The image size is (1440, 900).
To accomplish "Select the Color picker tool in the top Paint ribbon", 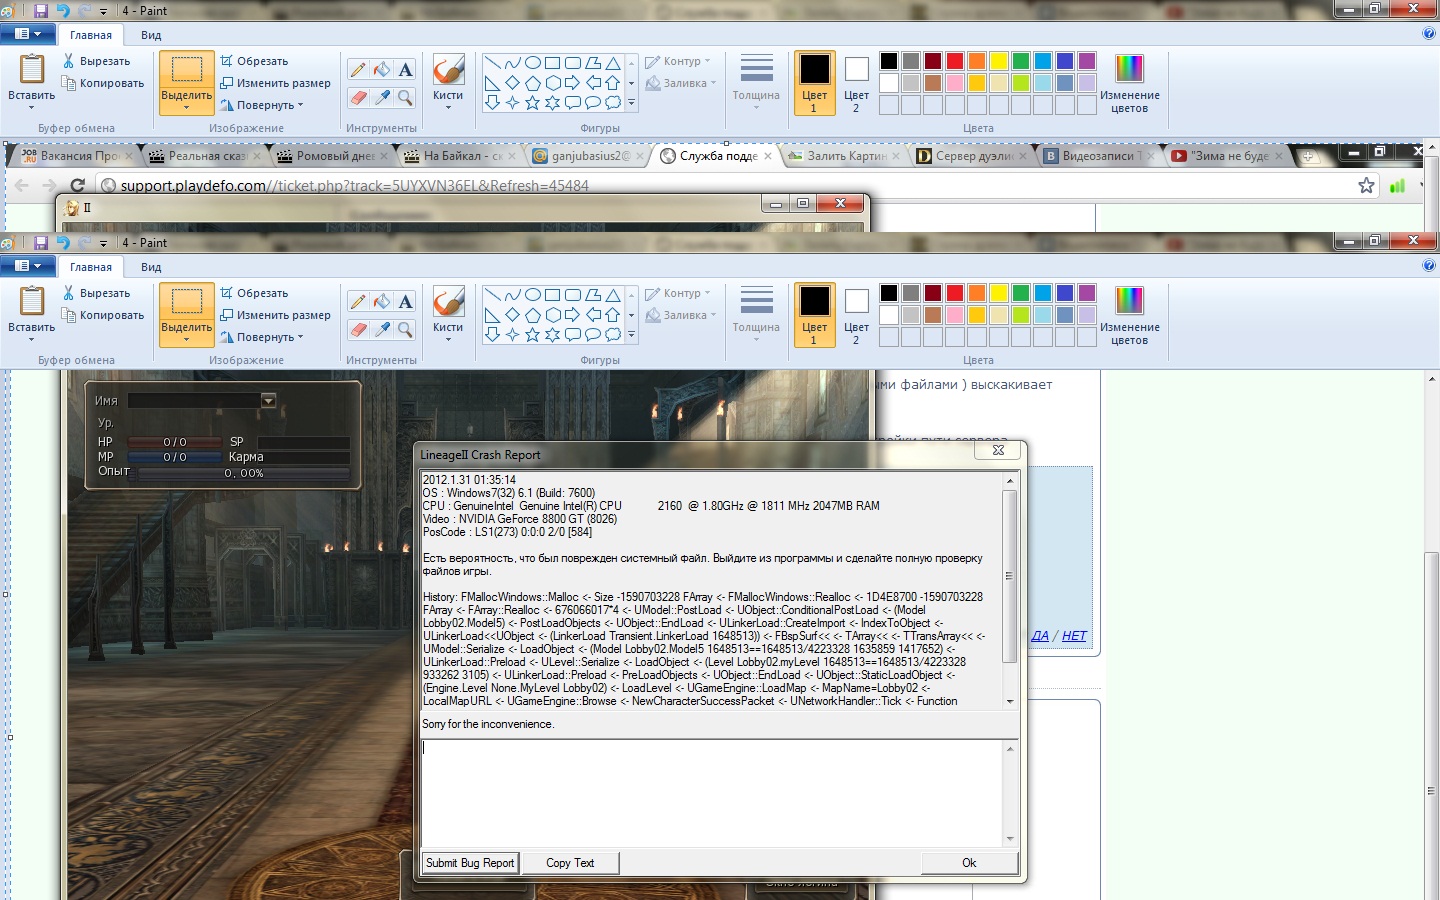I will pos(382,97).
